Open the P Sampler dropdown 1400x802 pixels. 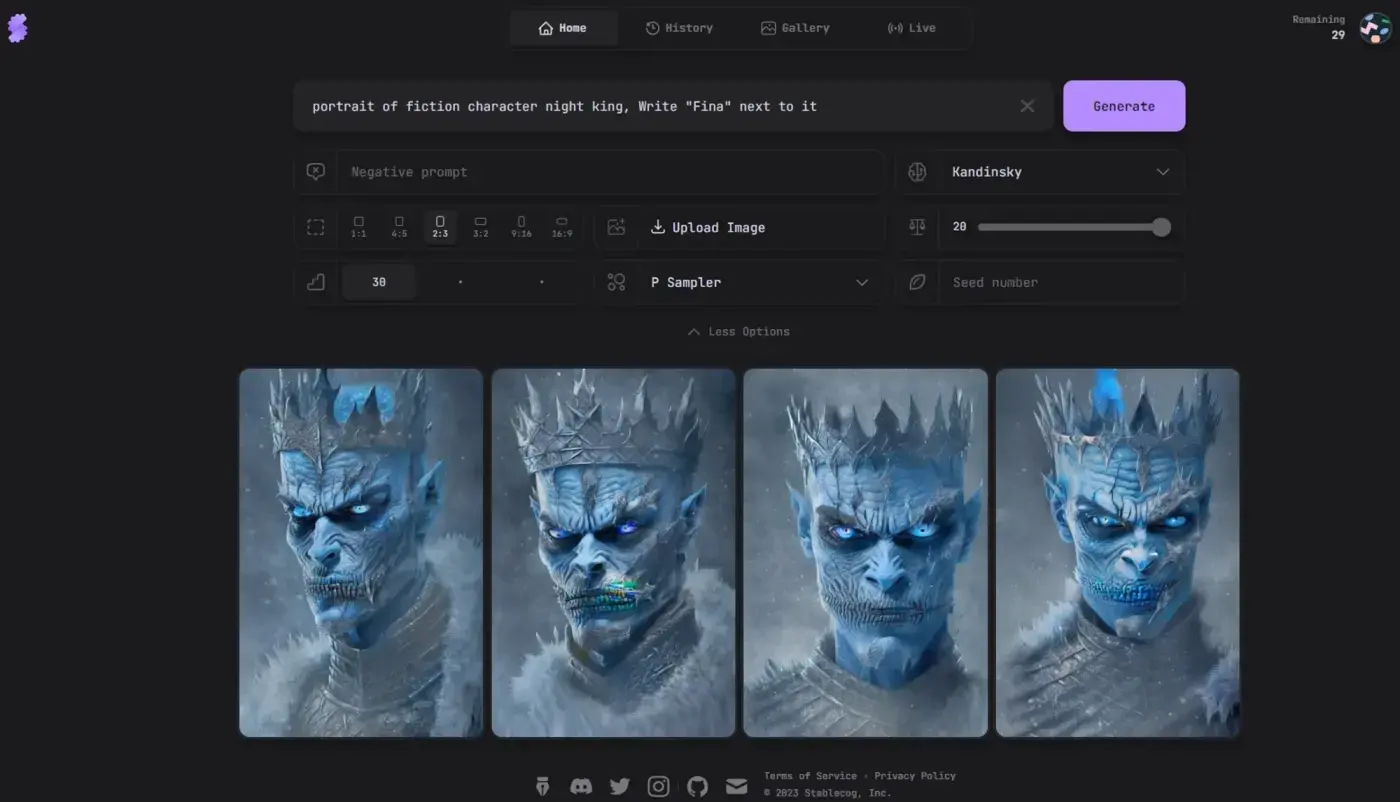(760, 282)
